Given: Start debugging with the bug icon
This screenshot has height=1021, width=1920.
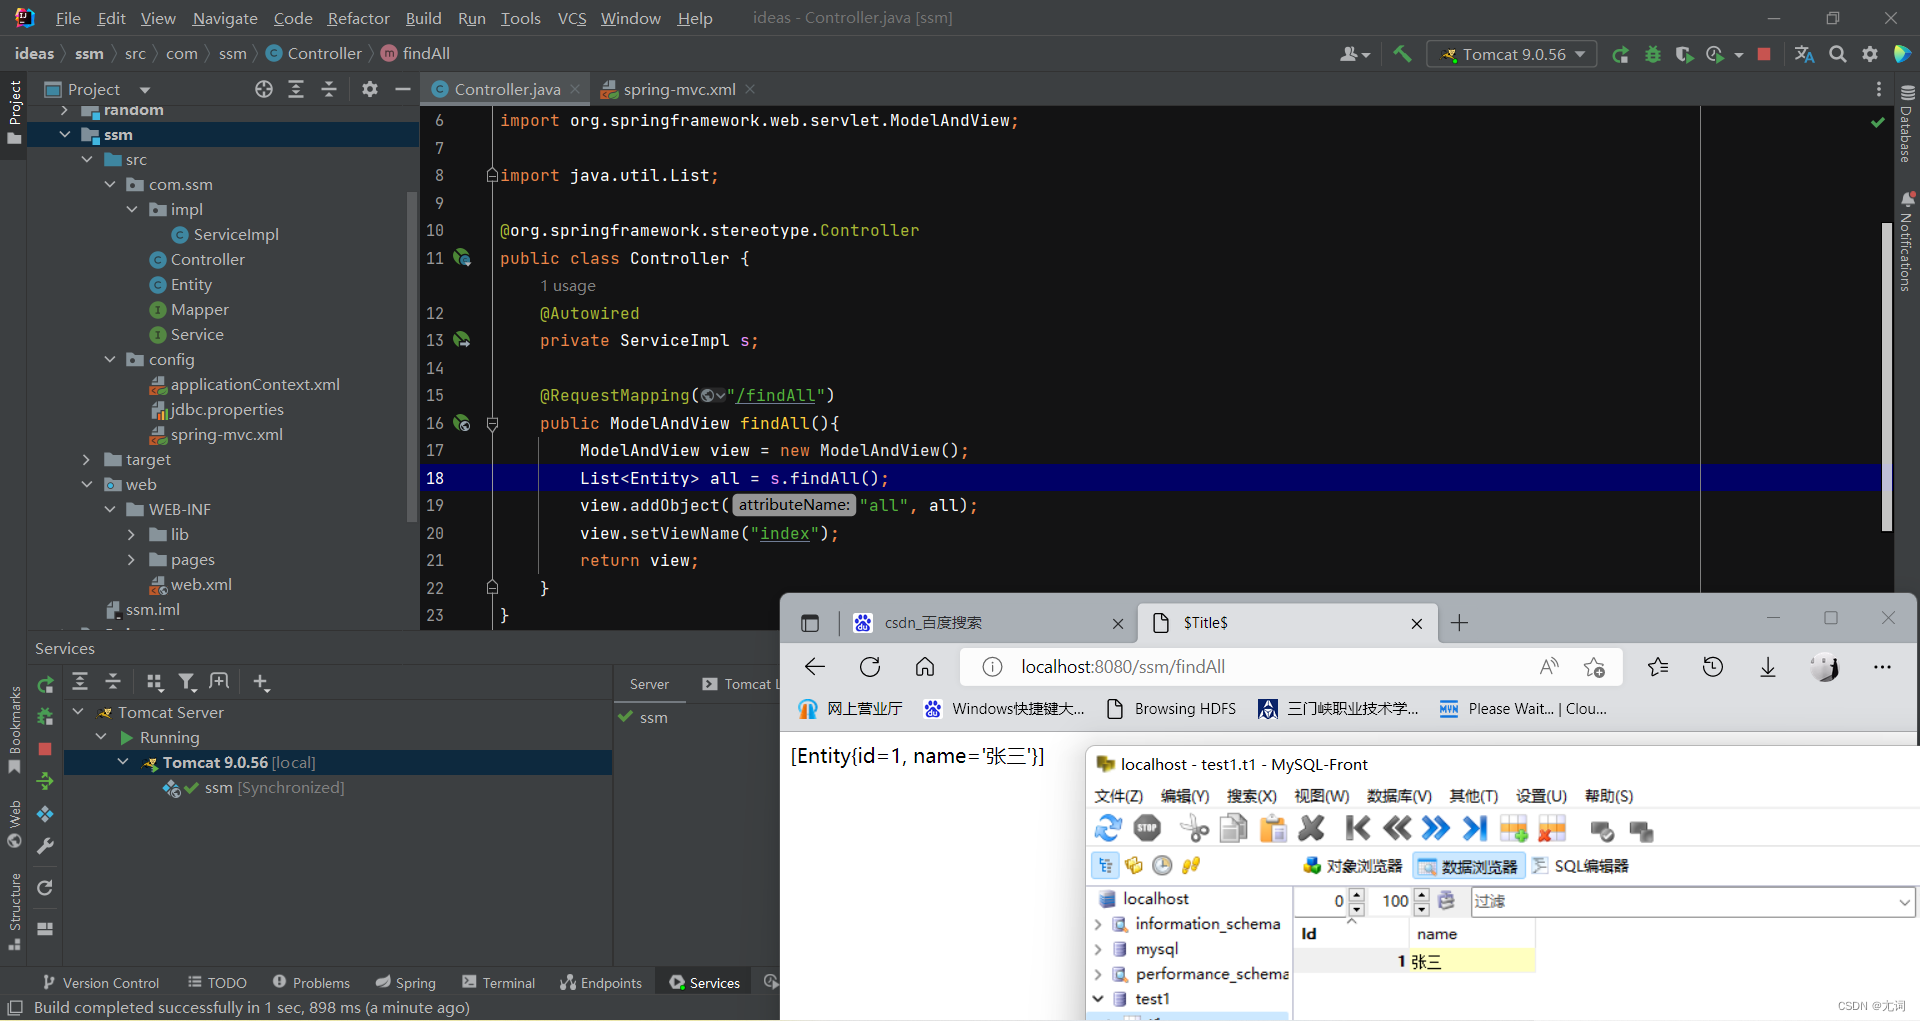Looking at the screenshot, I should pyautogui.click(x=1652, y=54).
